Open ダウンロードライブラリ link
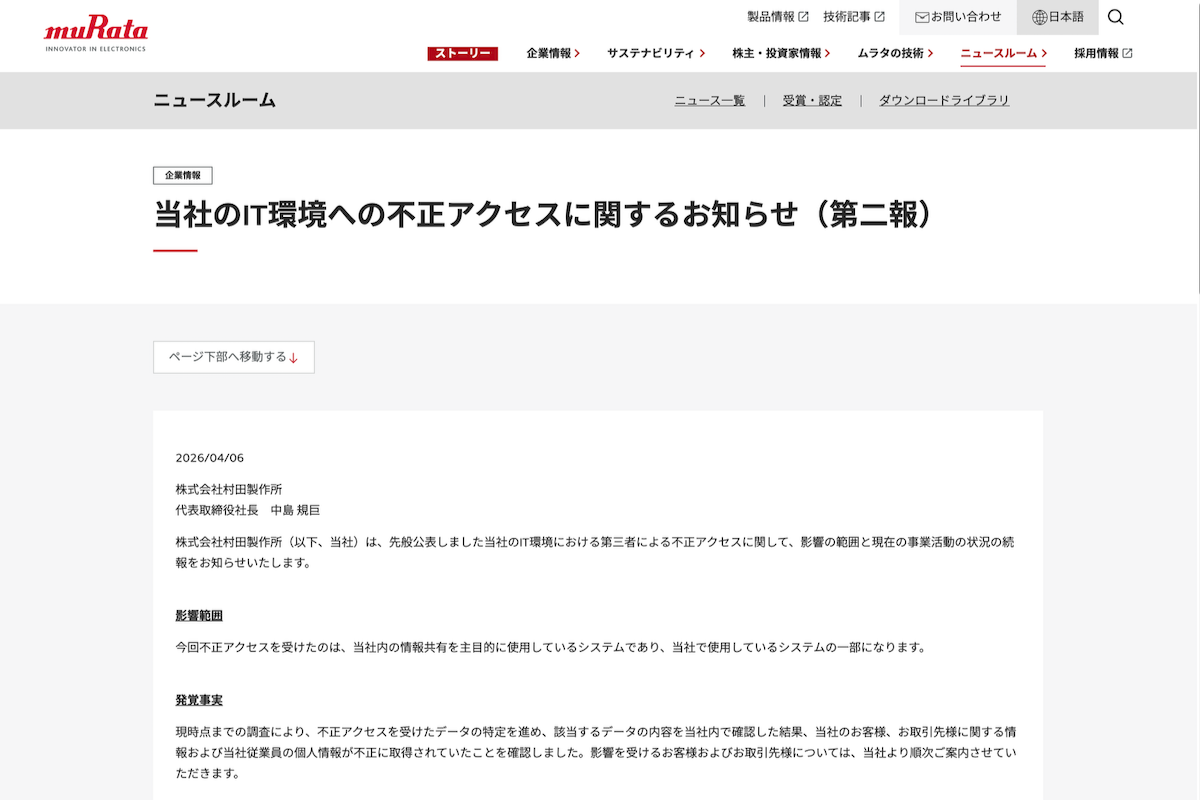 click(944, 101)
